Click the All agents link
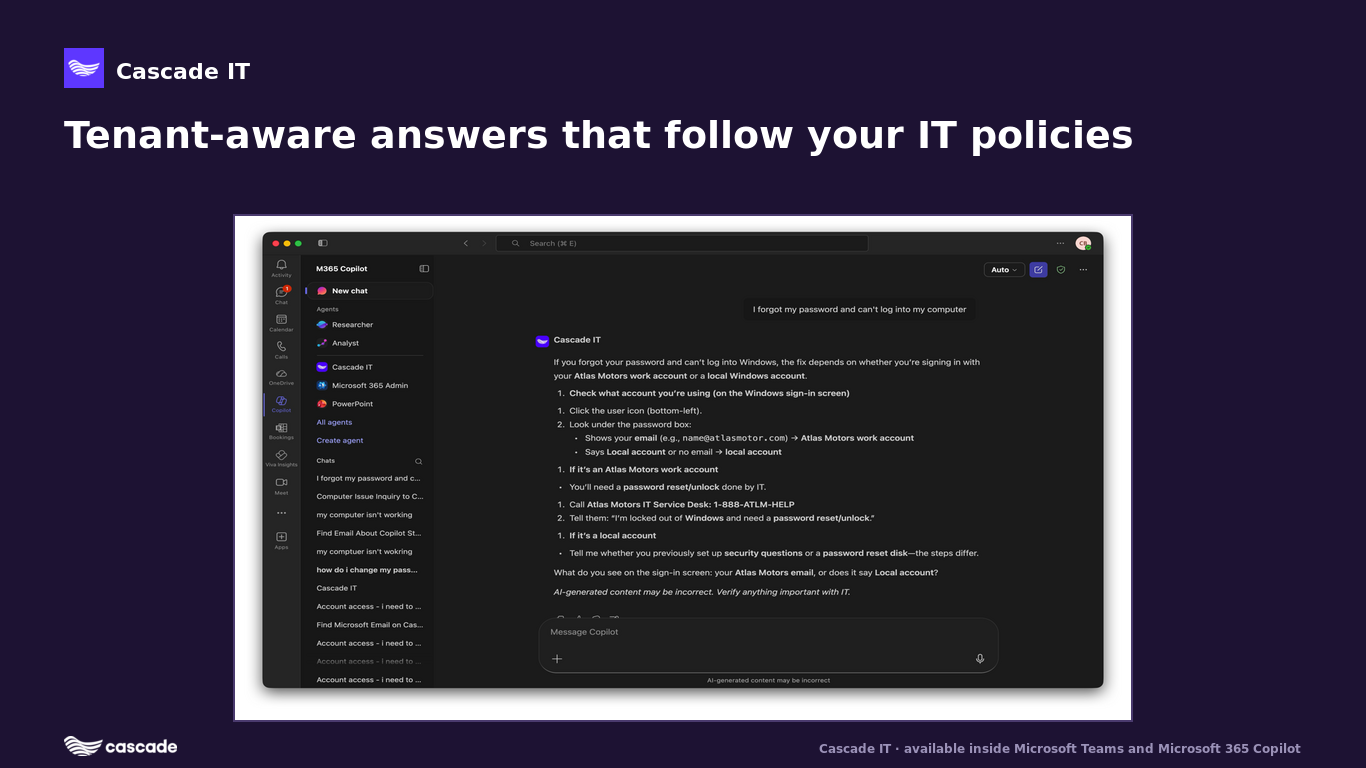 click(334, 423)
